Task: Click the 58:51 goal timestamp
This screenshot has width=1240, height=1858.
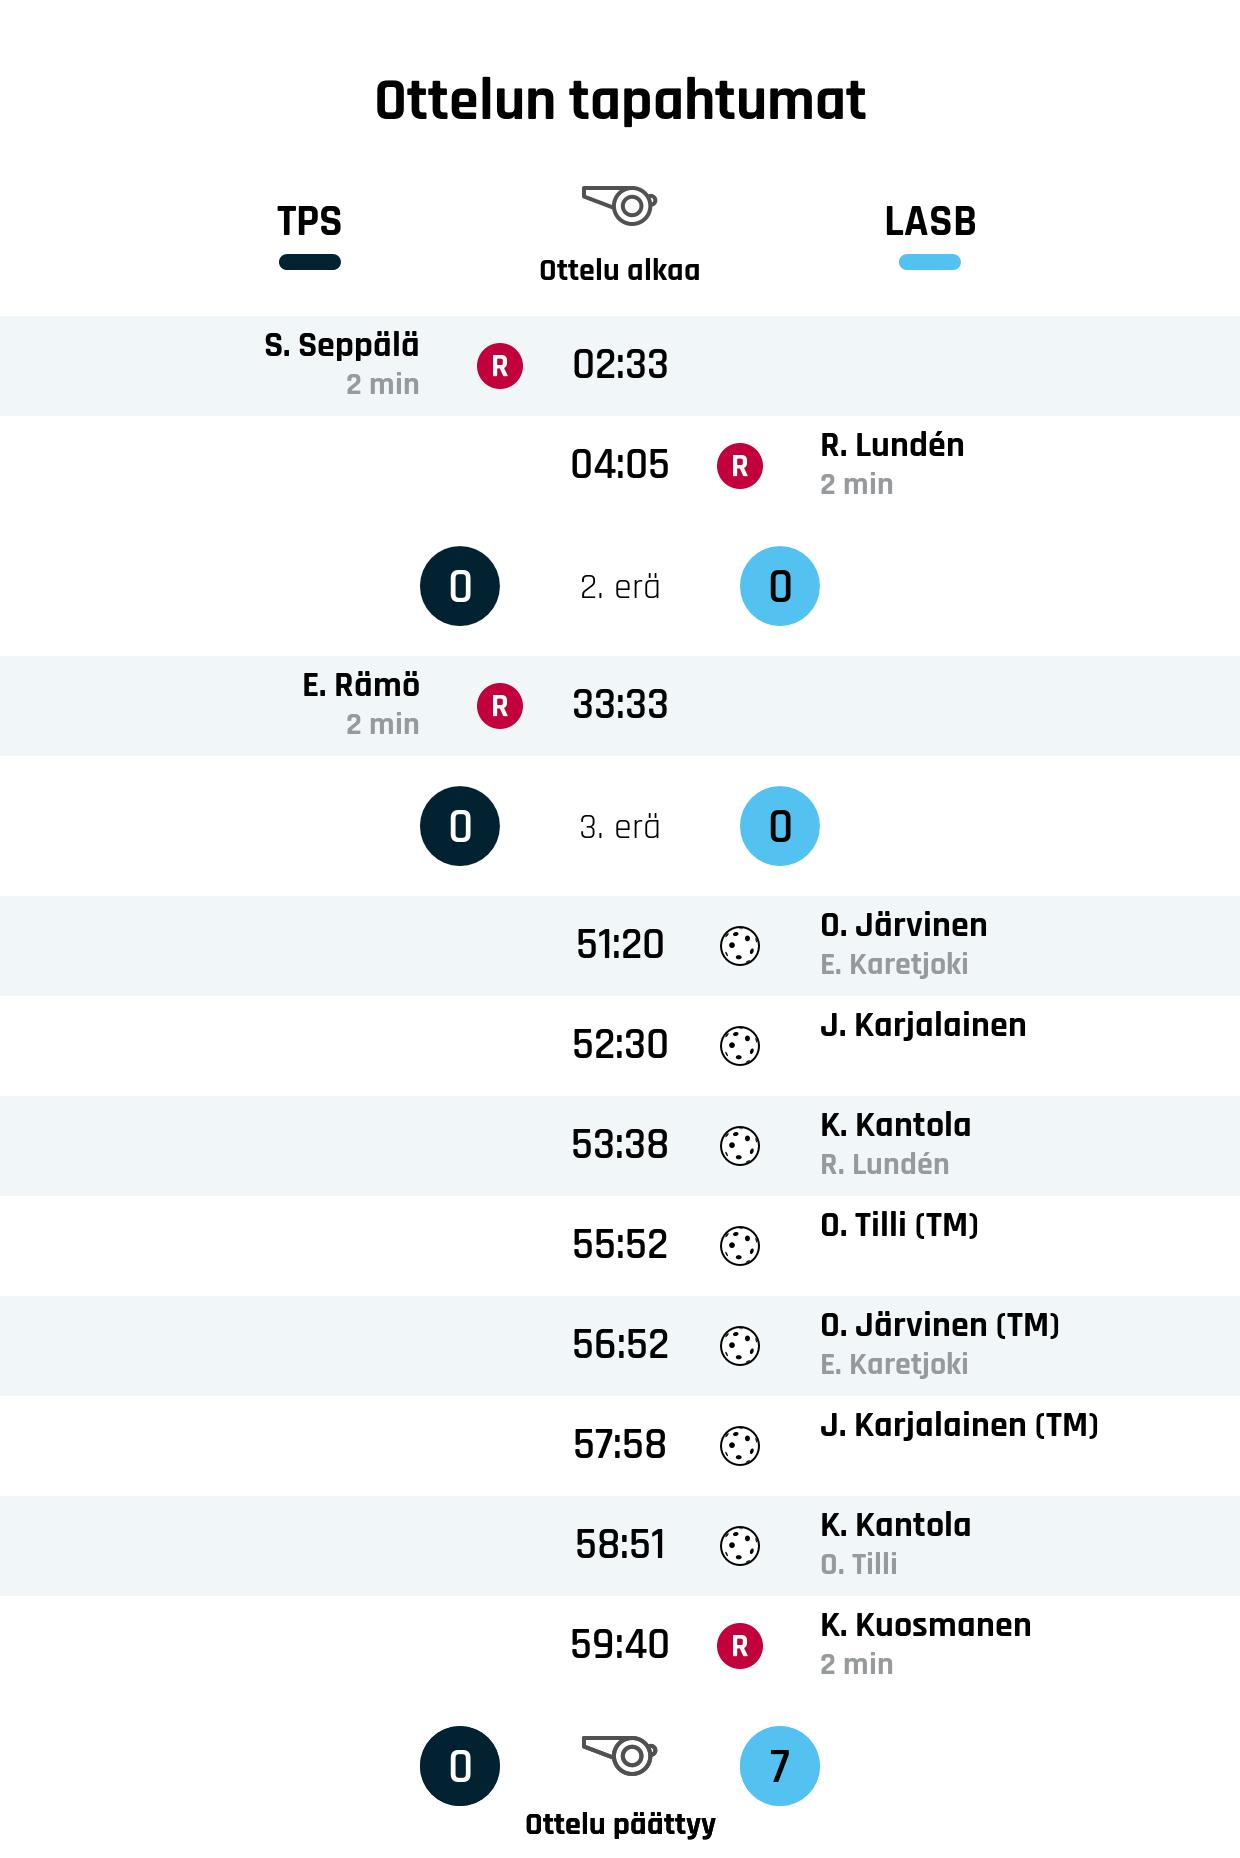Action: 620,1545
